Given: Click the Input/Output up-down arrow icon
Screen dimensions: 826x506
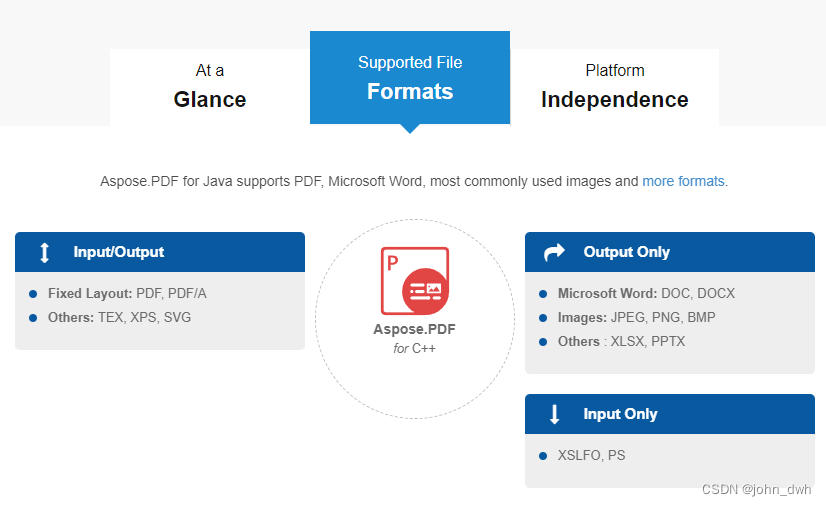Looking at the screenshot, I should (x=45, y=252).
